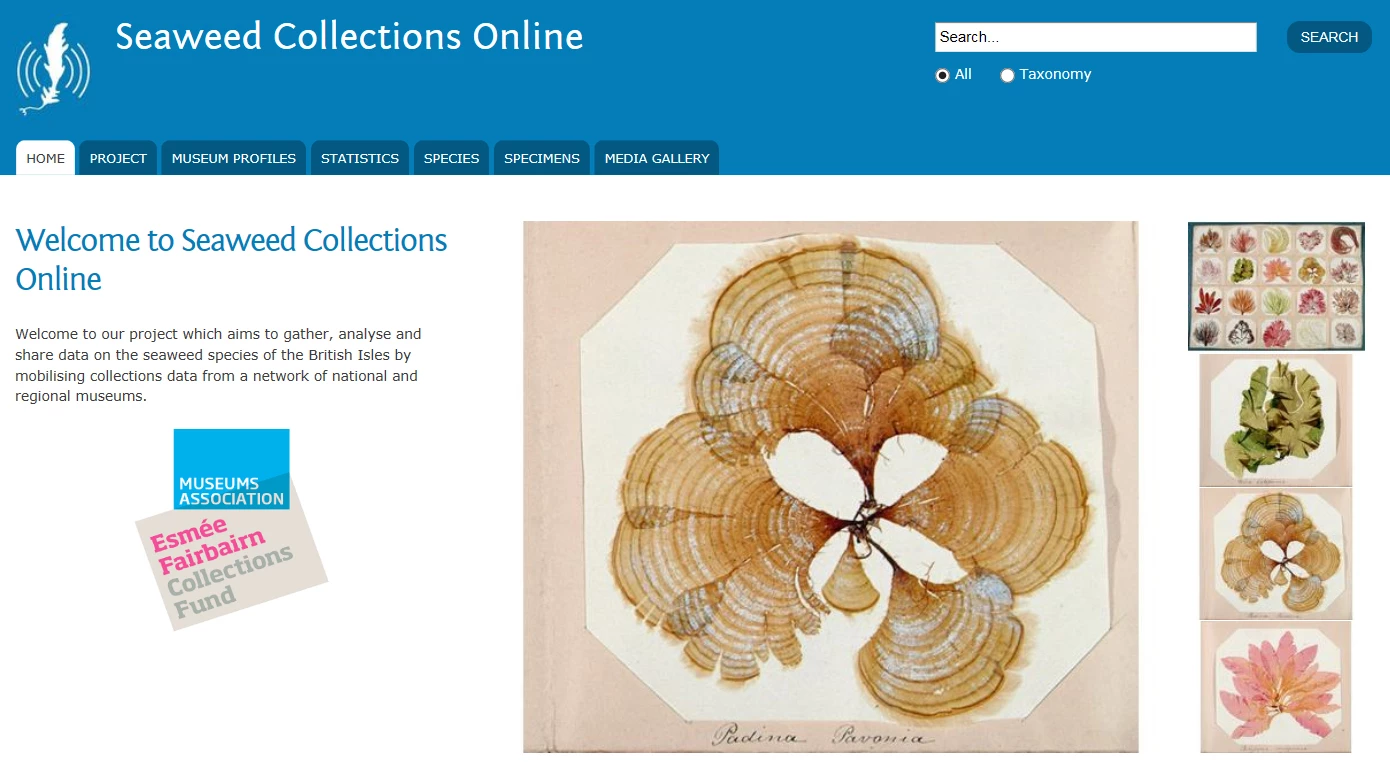
Task: Select the Taxonomy search radio button
Action: (1007, 75)
